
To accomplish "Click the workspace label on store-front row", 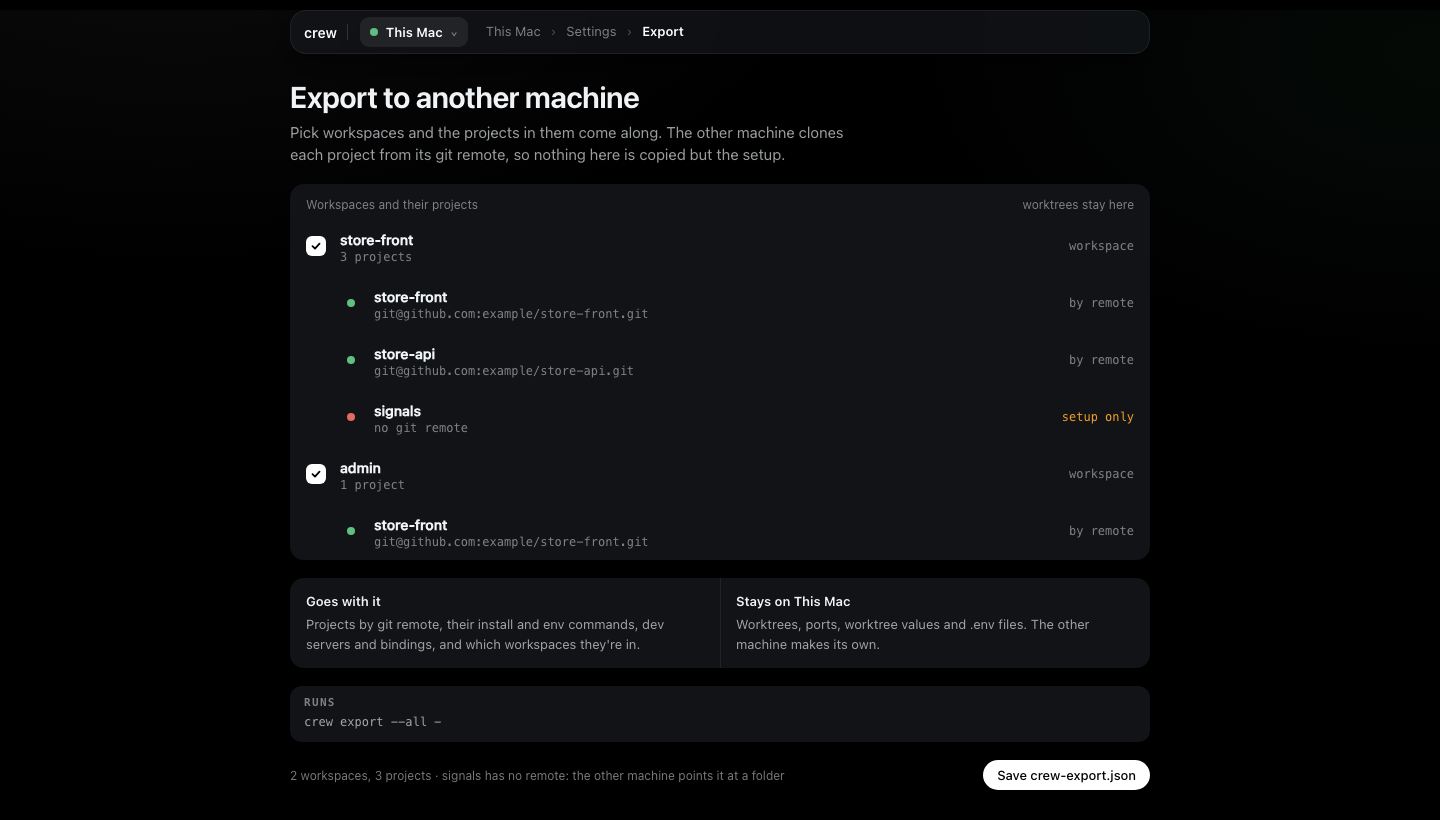I will 1101,246.
